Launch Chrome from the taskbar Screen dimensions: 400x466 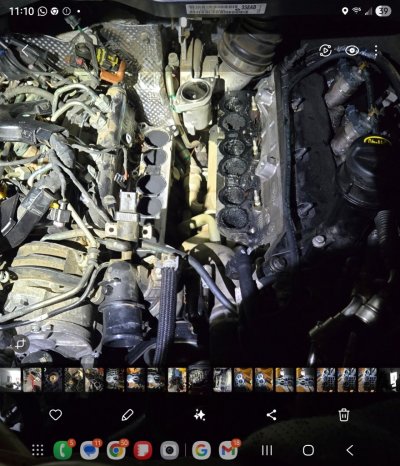click(116, 450)
